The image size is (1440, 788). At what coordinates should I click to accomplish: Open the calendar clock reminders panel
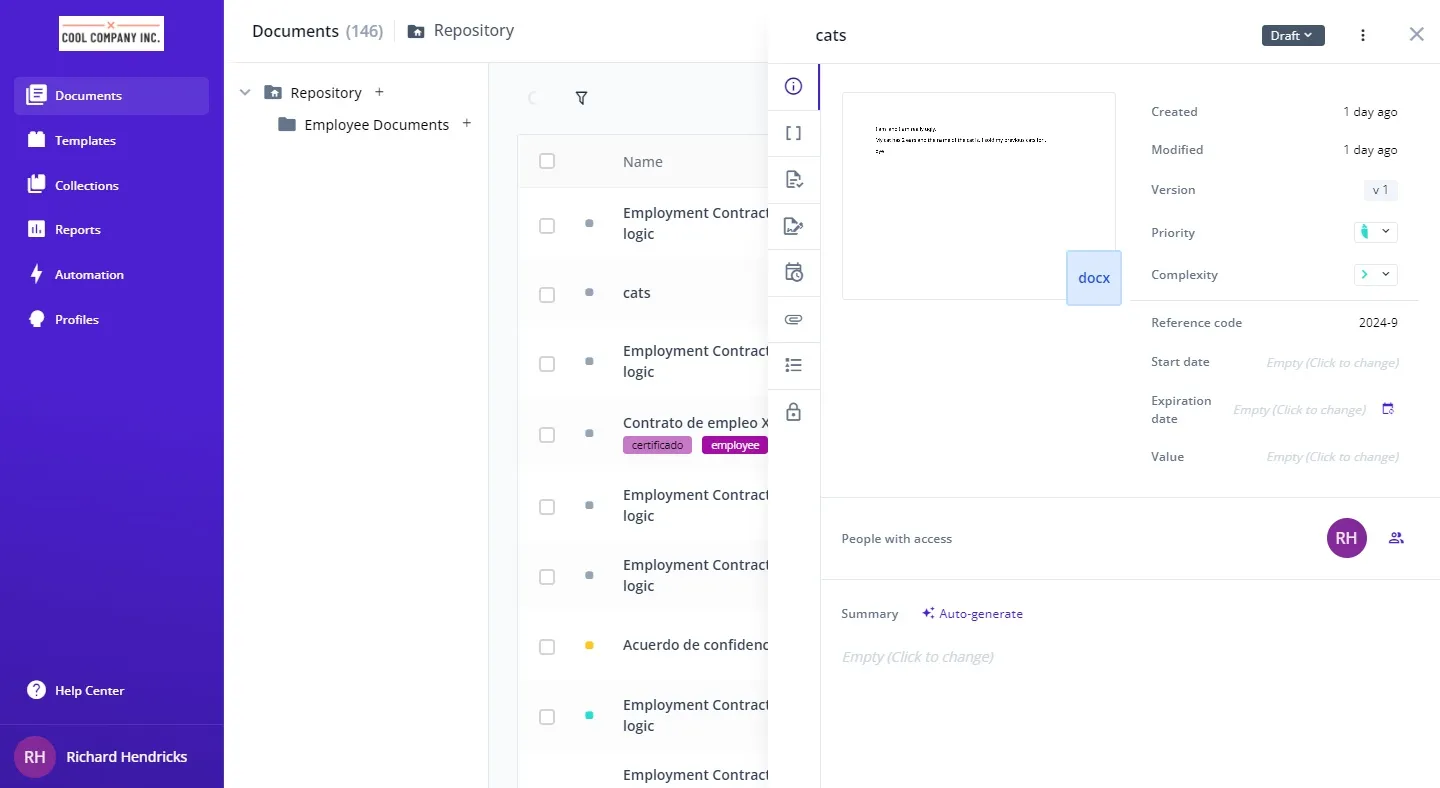[794, 273]
